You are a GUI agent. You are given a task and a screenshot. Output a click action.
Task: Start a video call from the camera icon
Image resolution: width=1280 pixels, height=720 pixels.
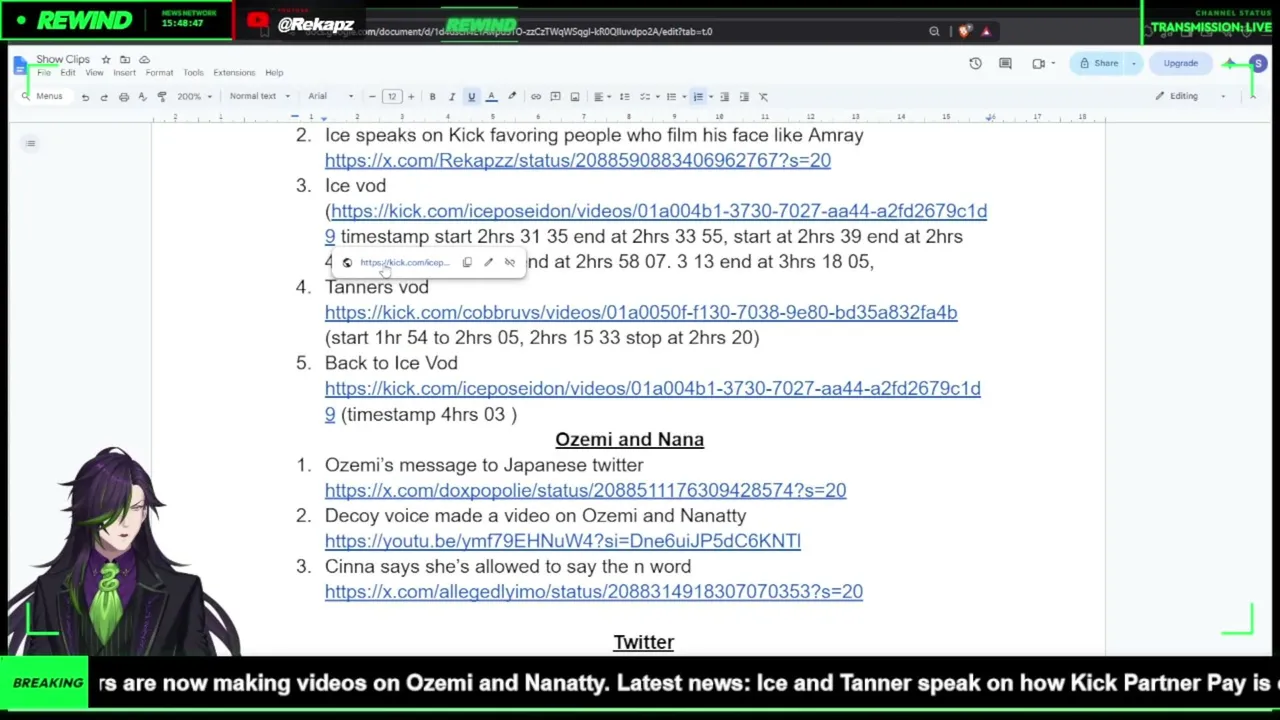(x=1039, y=64)
